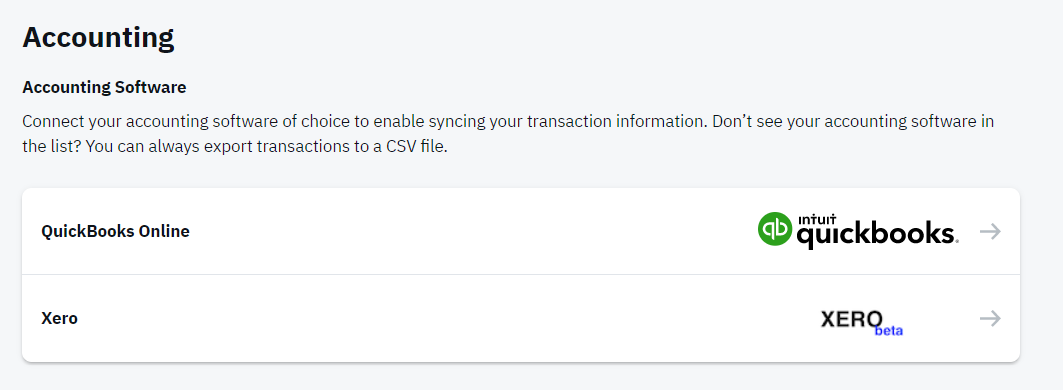Open QuickBooks Online using its right arrow
This screenshot has height=390, width=1063.
(990, 231)
